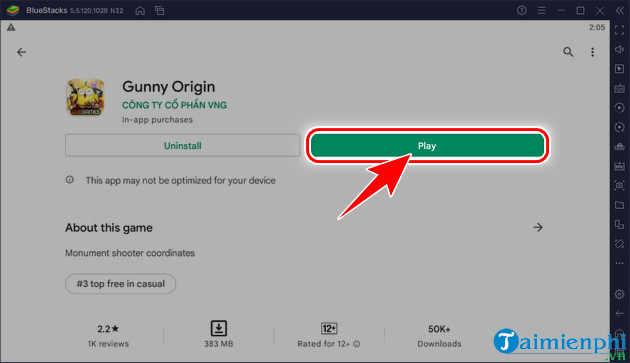Click the shake device icon
630x363 pixels.
pos(619,244)
